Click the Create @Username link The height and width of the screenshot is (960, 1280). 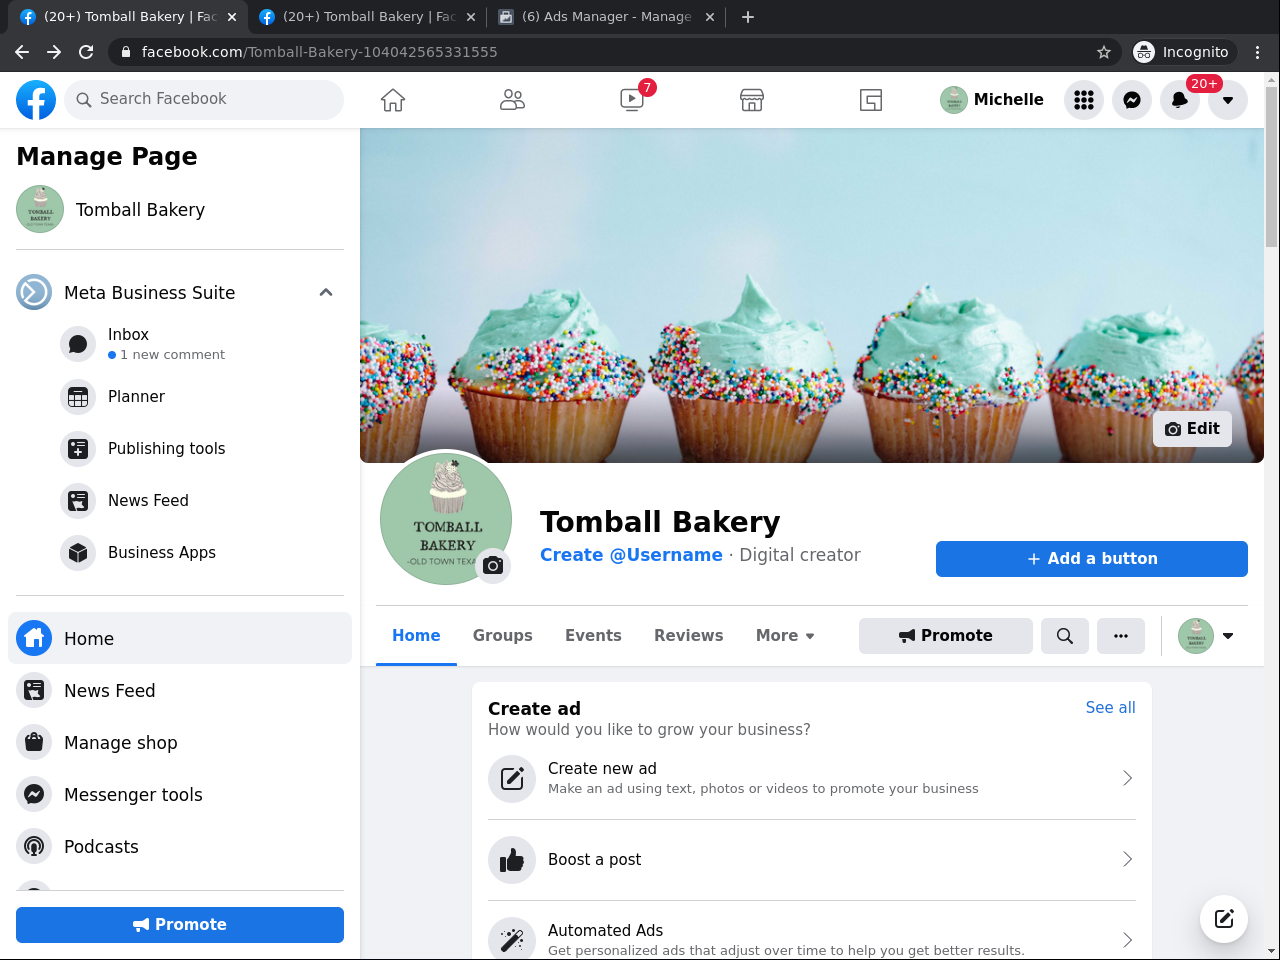(631, 555)
